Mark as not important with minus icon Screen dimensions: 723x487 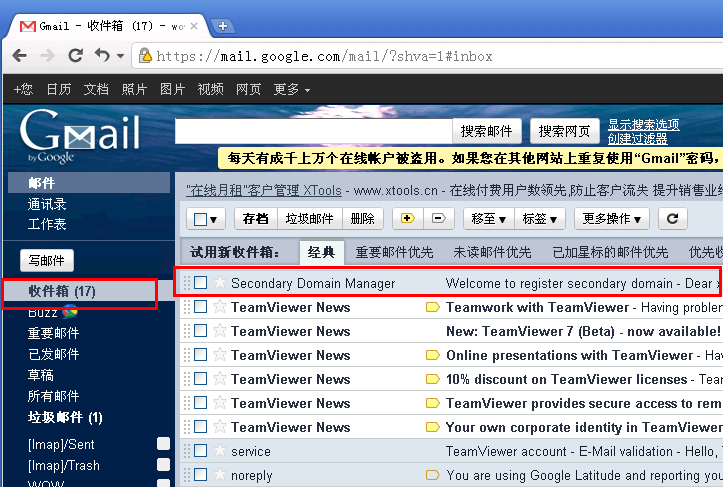[437, 218]
